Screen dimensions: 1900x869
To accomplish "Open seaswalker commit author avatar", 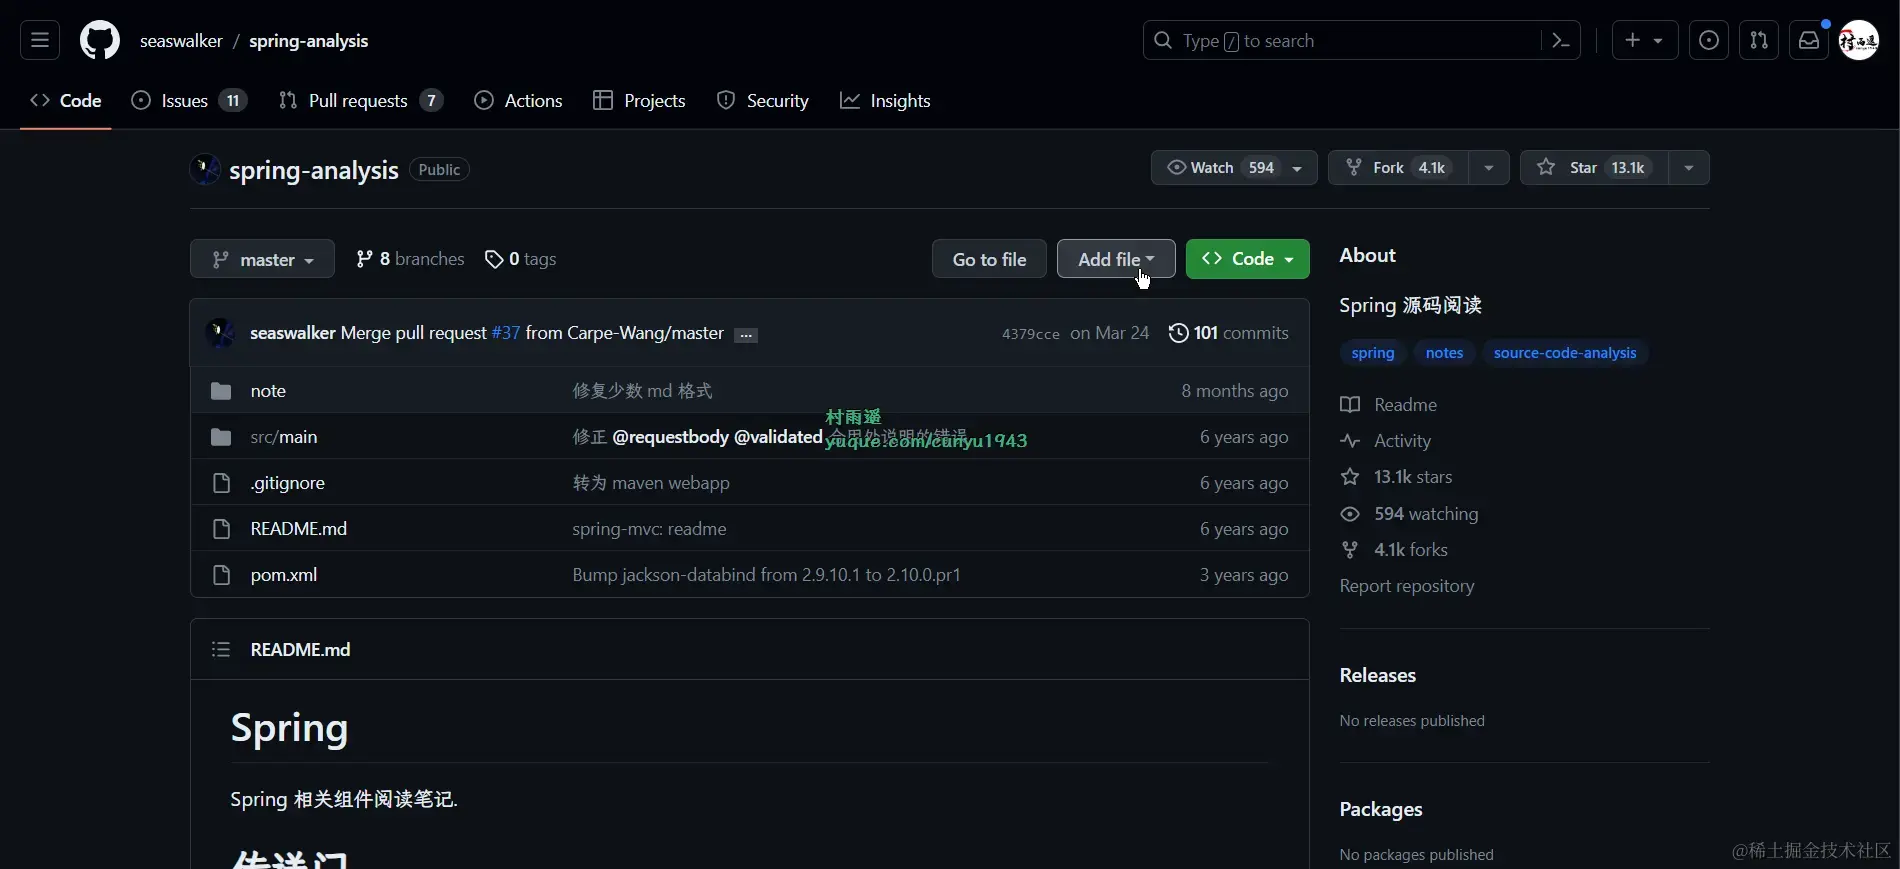I will coord(220,333).
